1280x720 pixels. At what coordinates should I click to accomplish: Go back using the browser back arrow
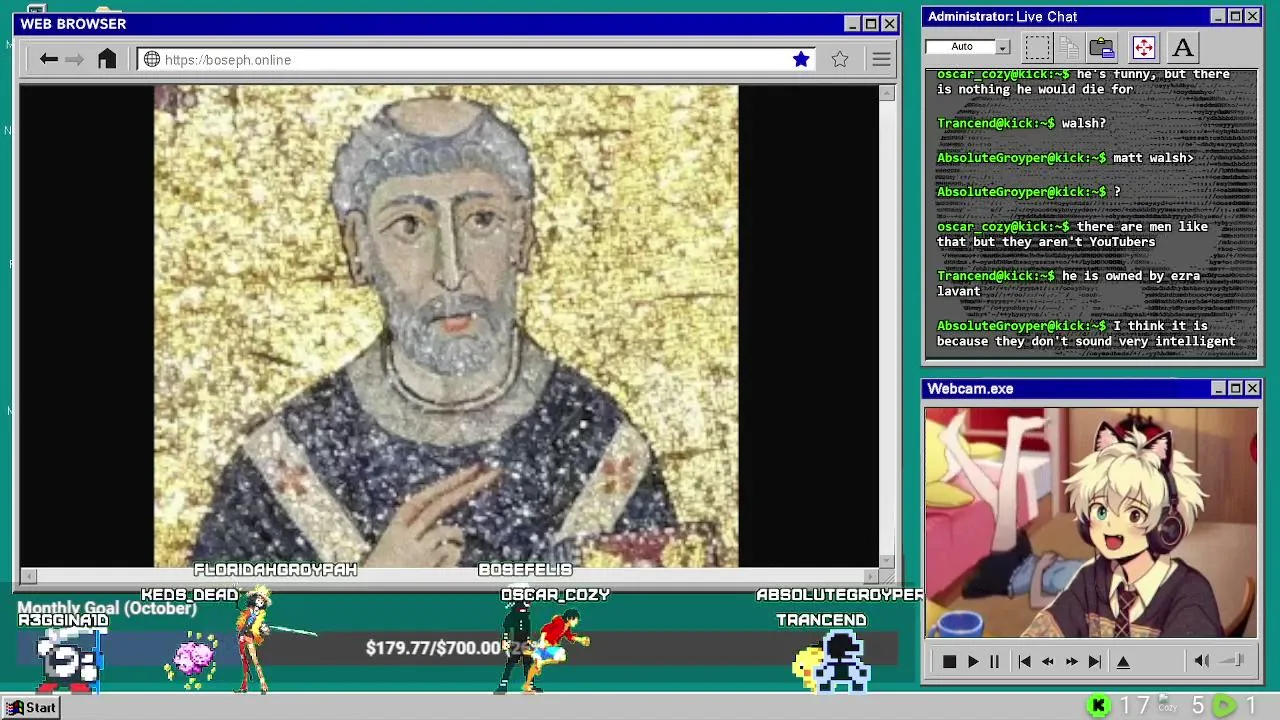tap(48, 59)
